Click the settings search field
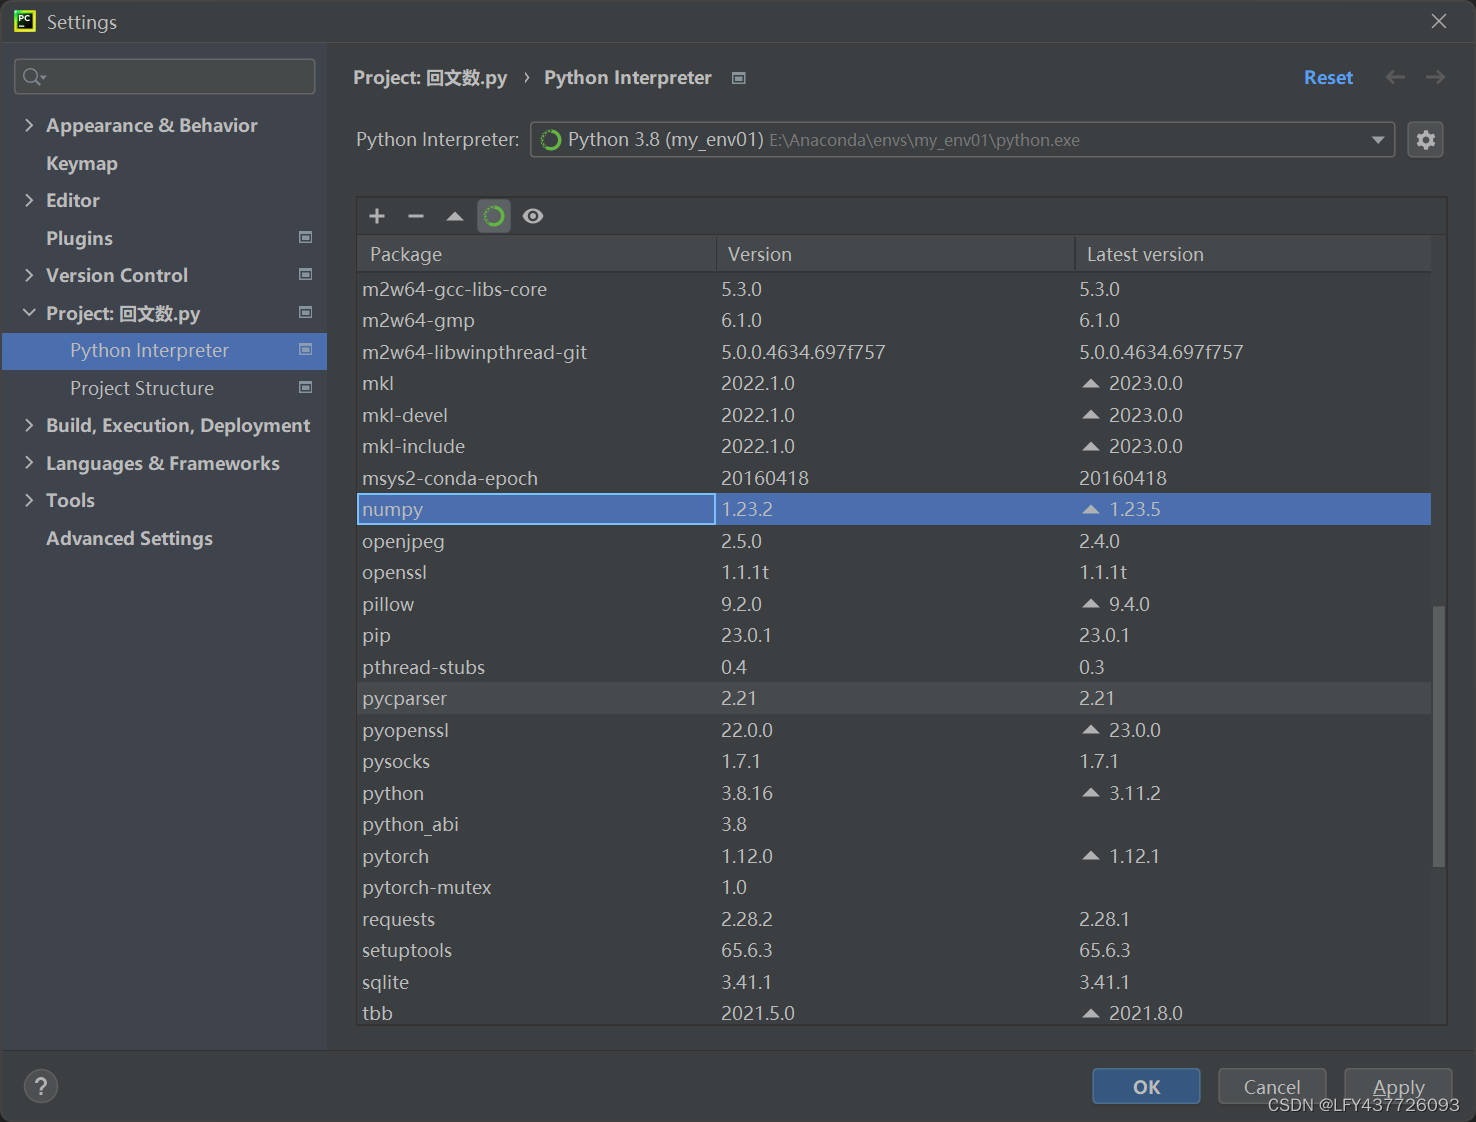 pos(165,76)
